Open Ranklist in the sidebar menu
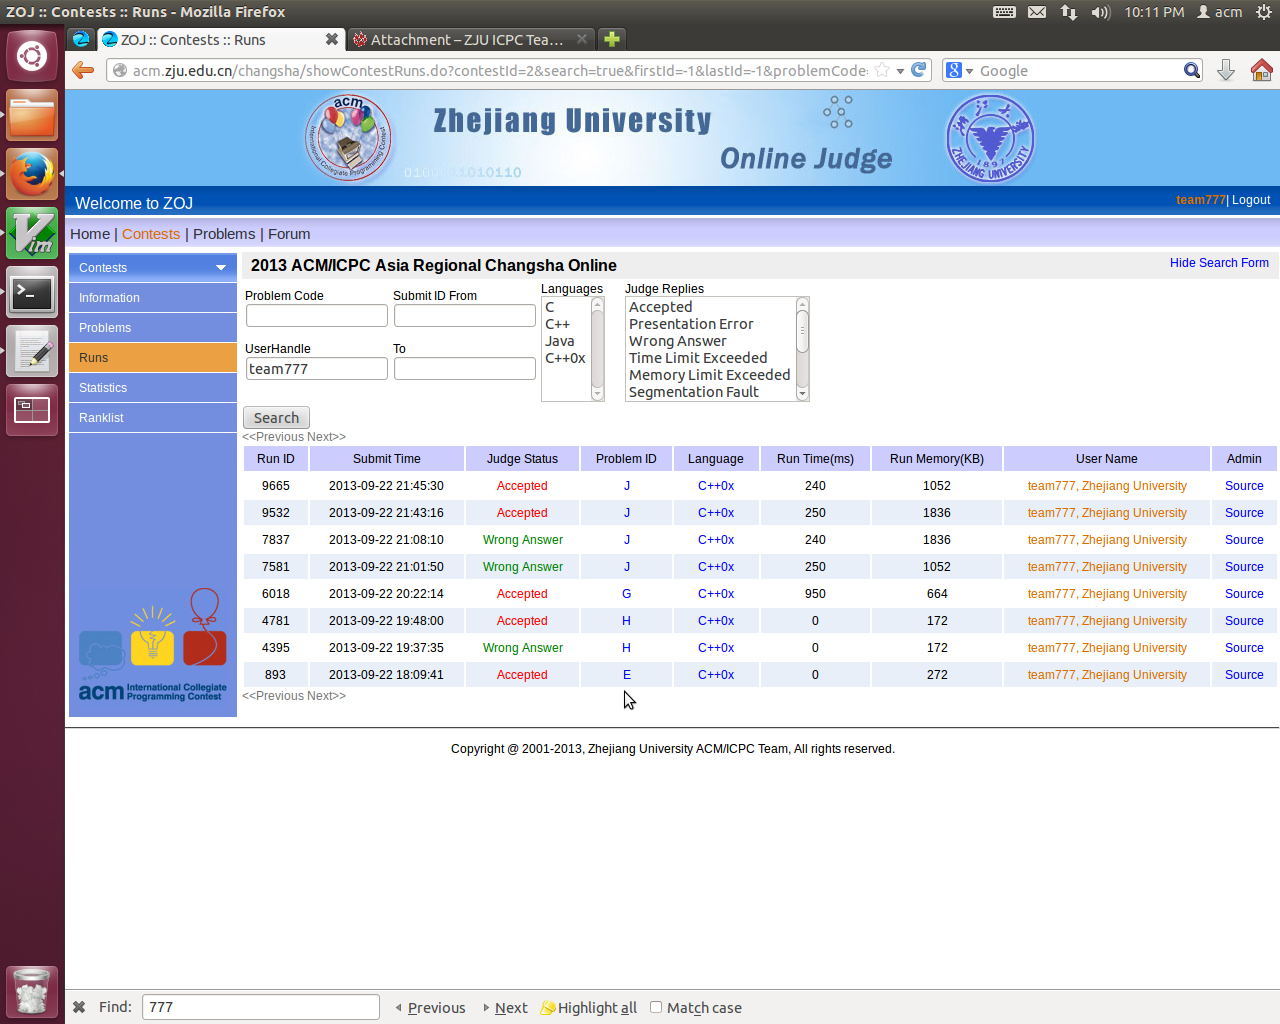 pyautogui.click(x=102, y=418)
